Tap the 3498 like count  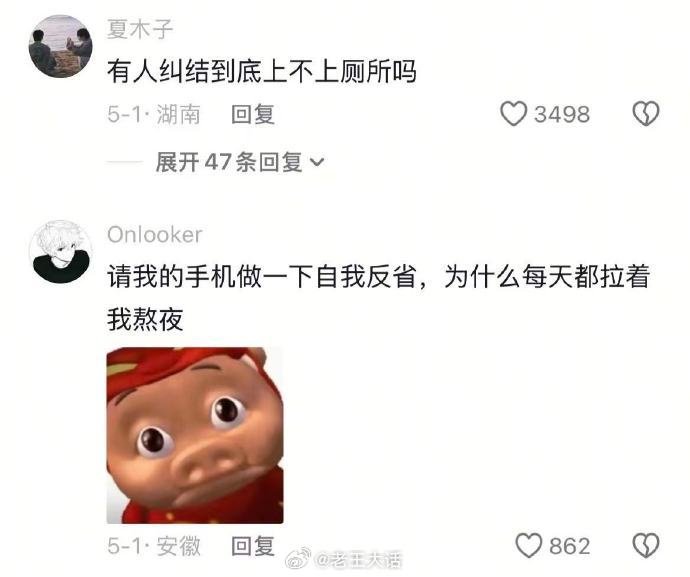(562, 114)
